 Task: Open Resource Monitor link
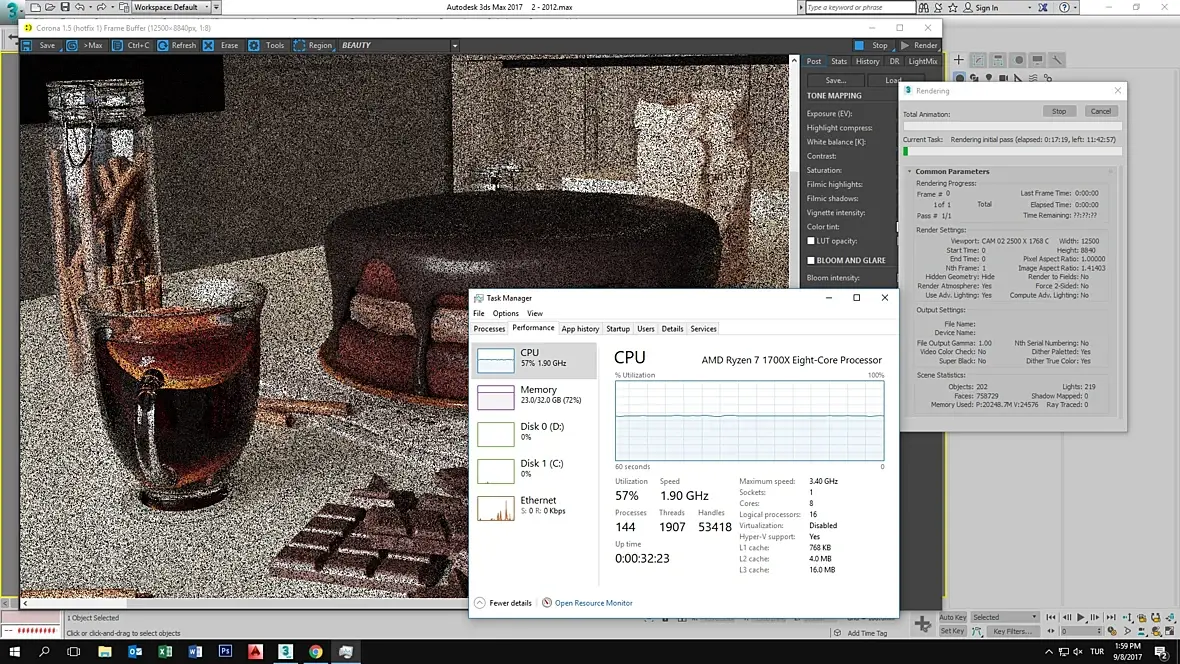593,603
